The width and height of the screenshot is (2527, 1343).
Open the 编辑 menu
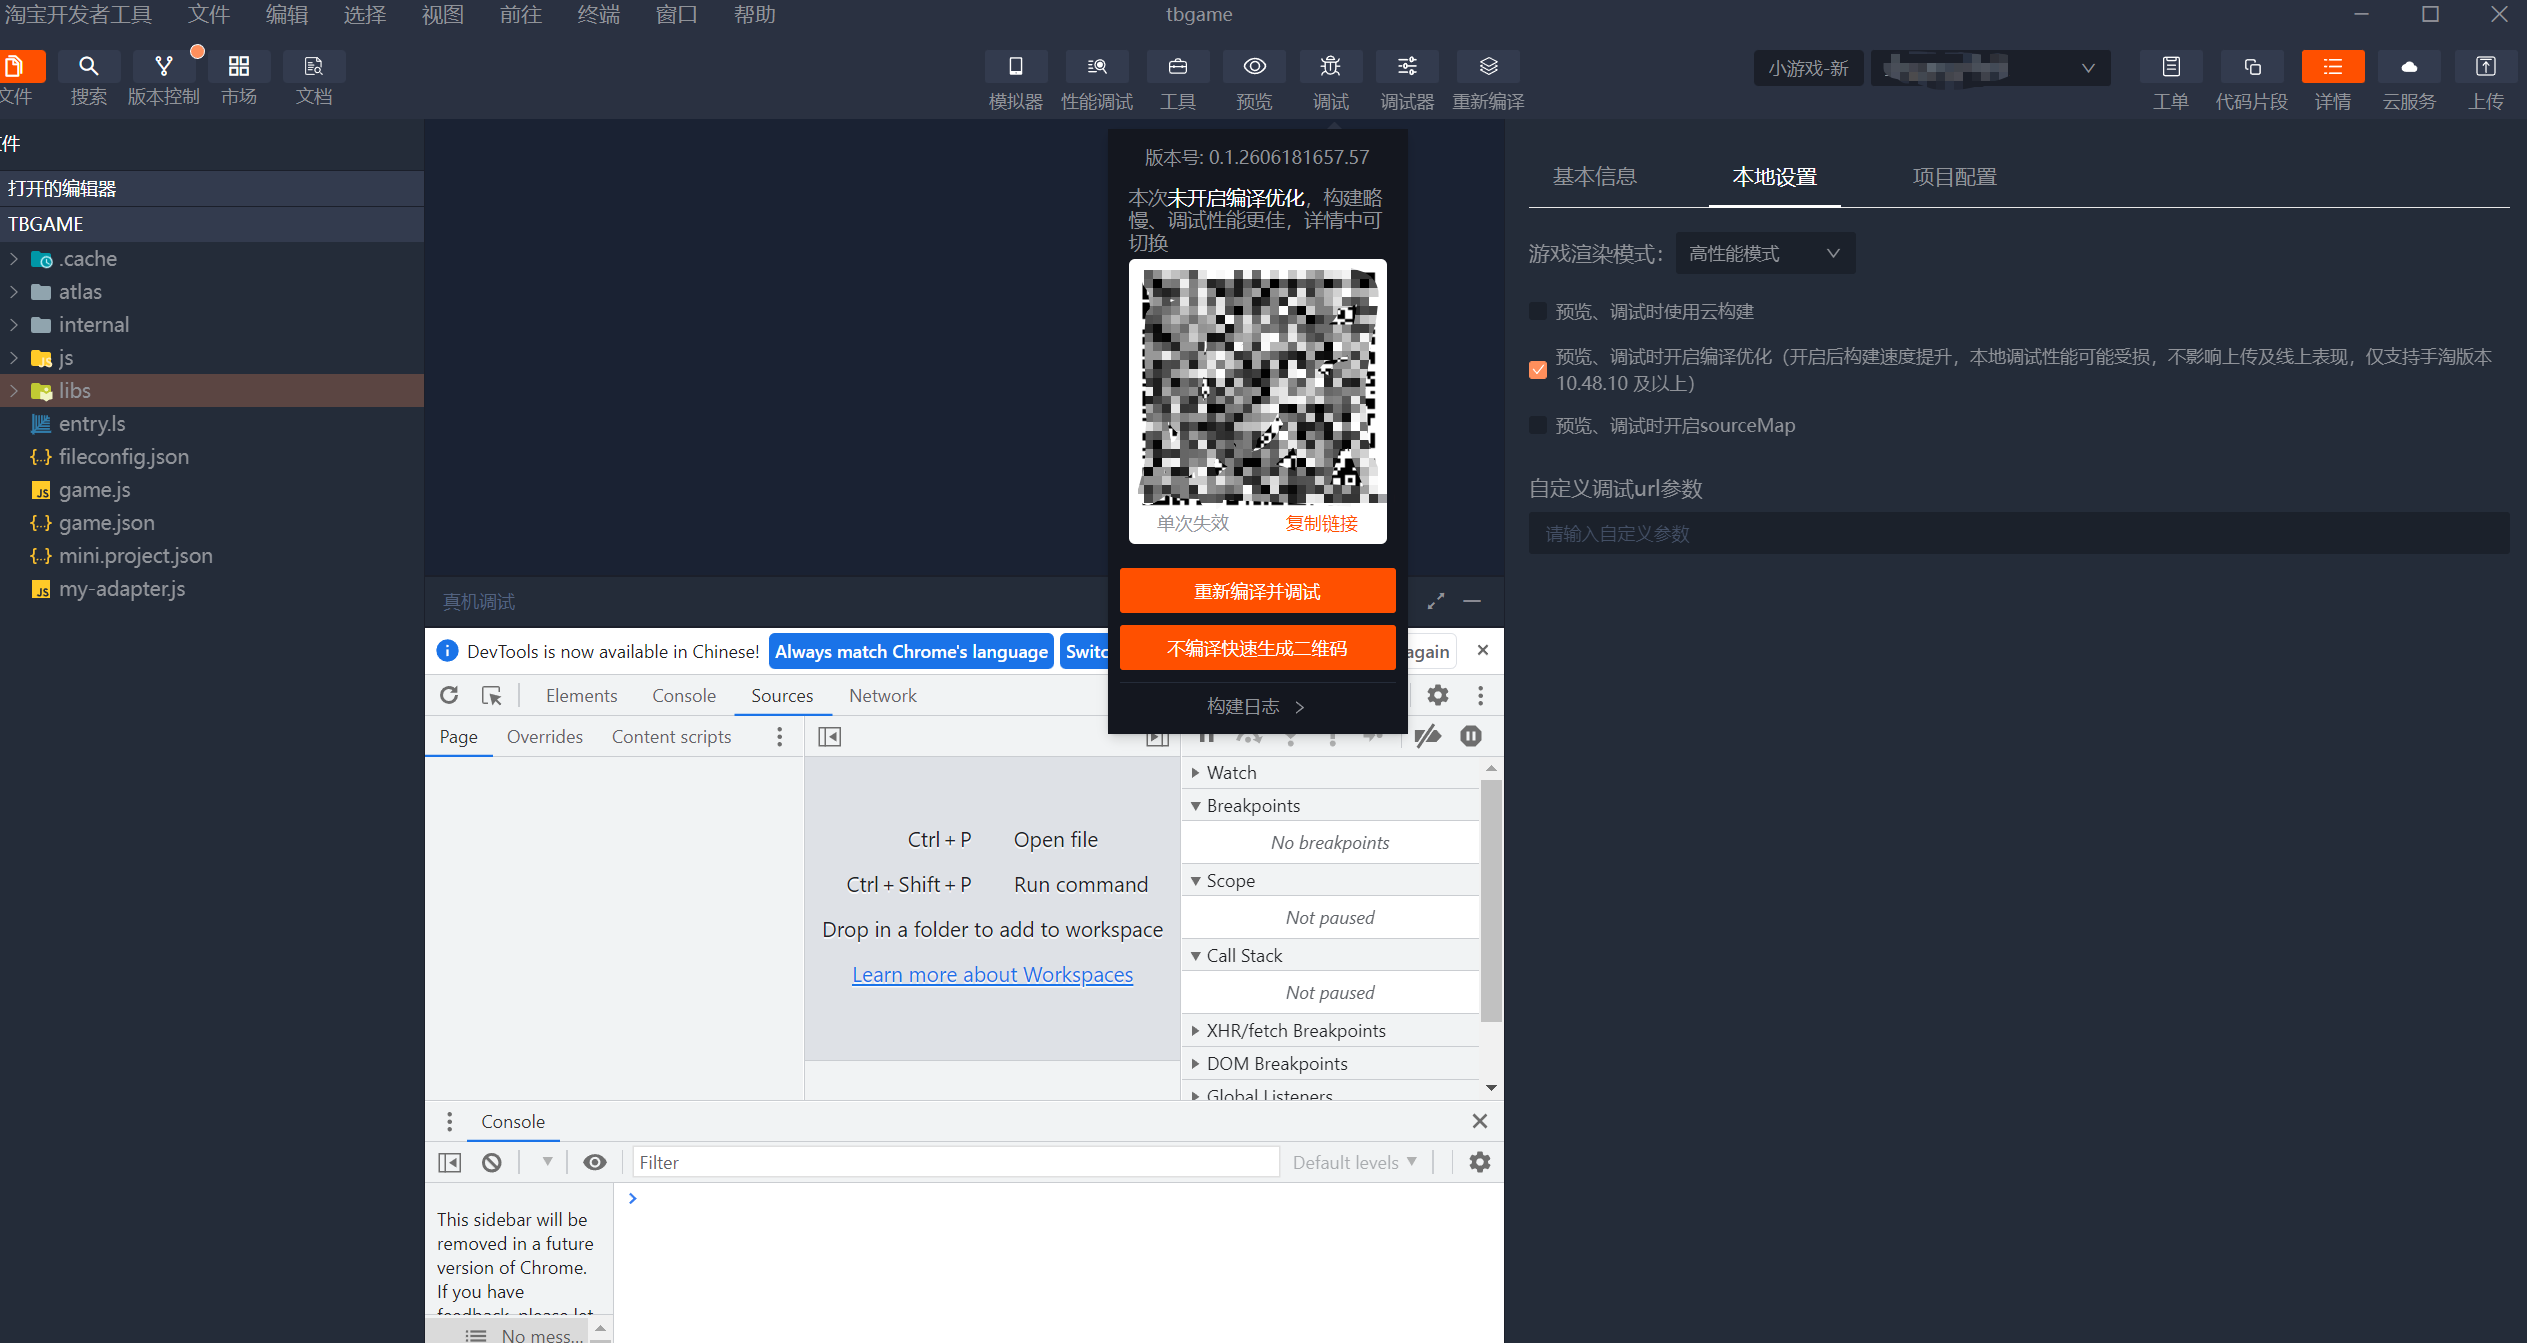click(287, 15)
